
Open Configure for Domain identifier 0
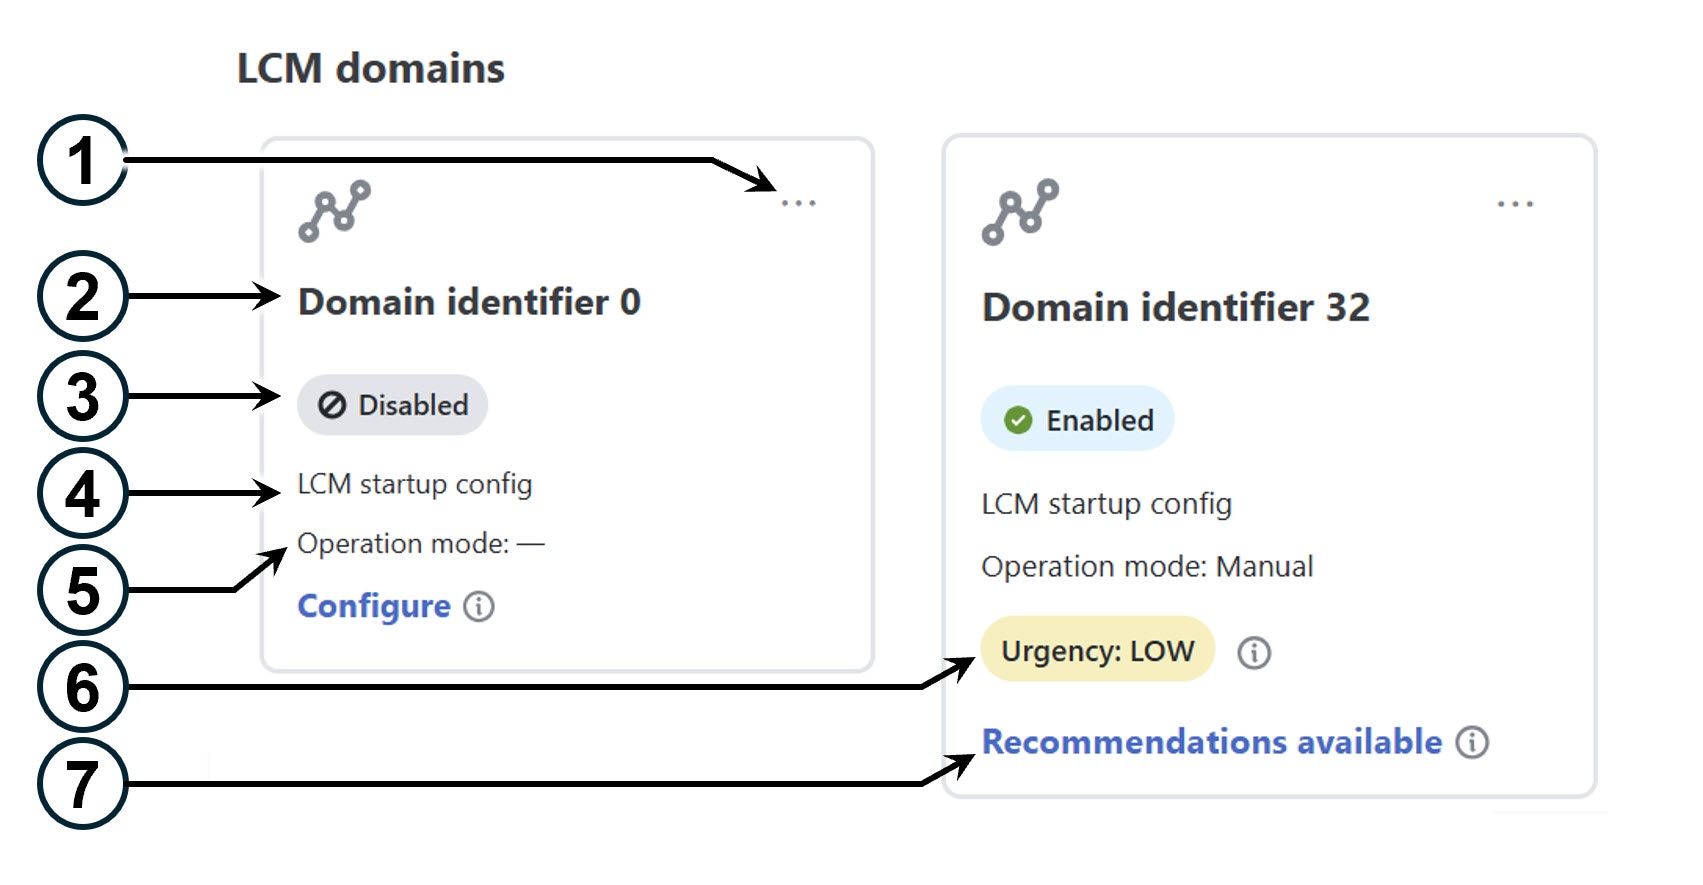[x=373, y=605]
